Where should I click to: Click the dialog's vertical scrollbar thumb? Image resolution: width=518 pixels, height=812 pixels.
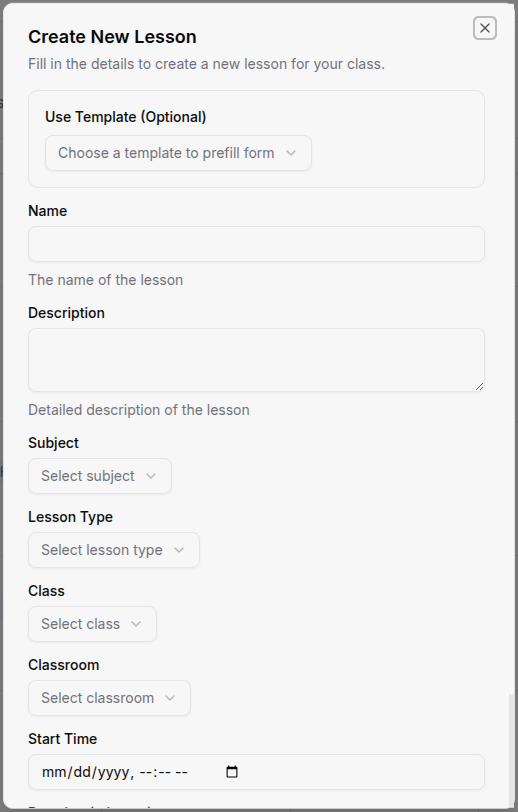tap(512, 750)
